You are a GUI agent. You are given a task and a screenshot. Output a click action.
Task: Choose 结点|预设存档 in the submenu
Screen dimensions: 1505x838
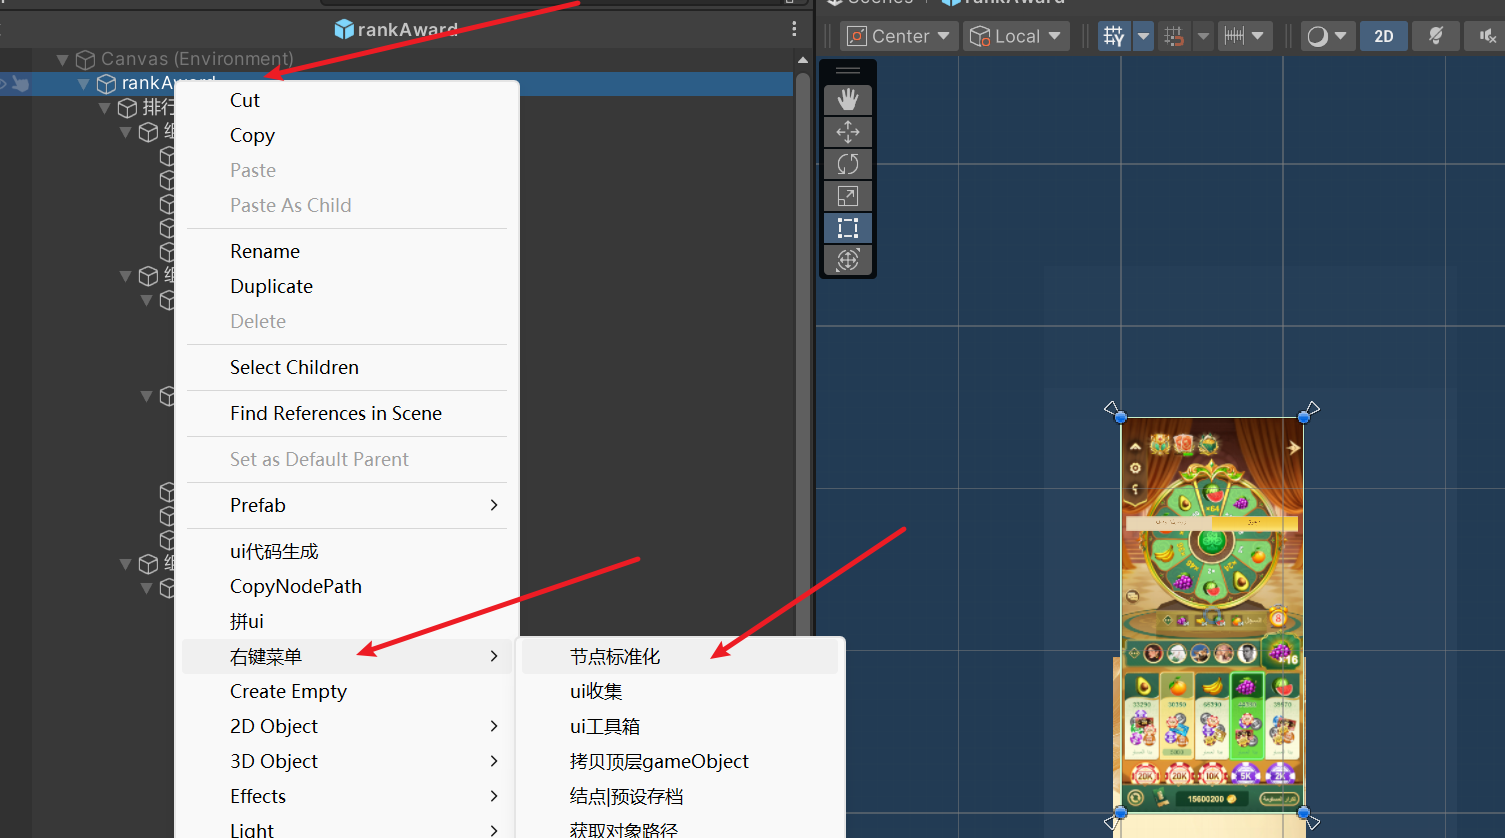pos(680,796)
